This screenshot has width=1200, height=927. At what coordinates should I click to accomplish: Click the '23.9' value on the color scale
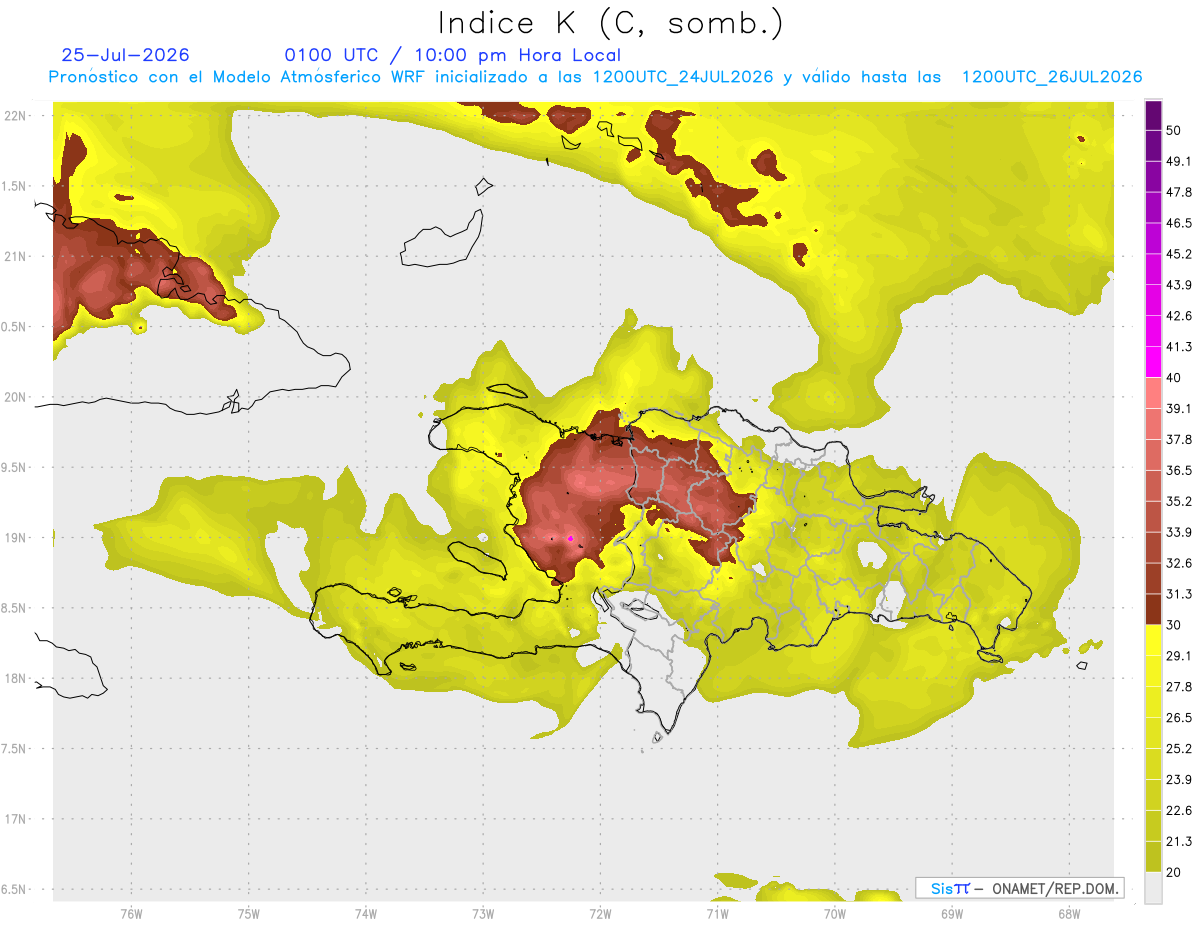click(1179, 779)
